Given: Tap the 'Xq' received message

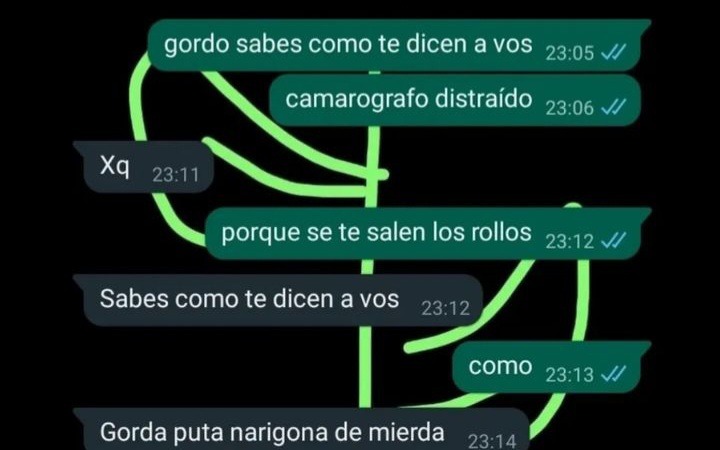Looking at the screenshot, I should [143, 167].
